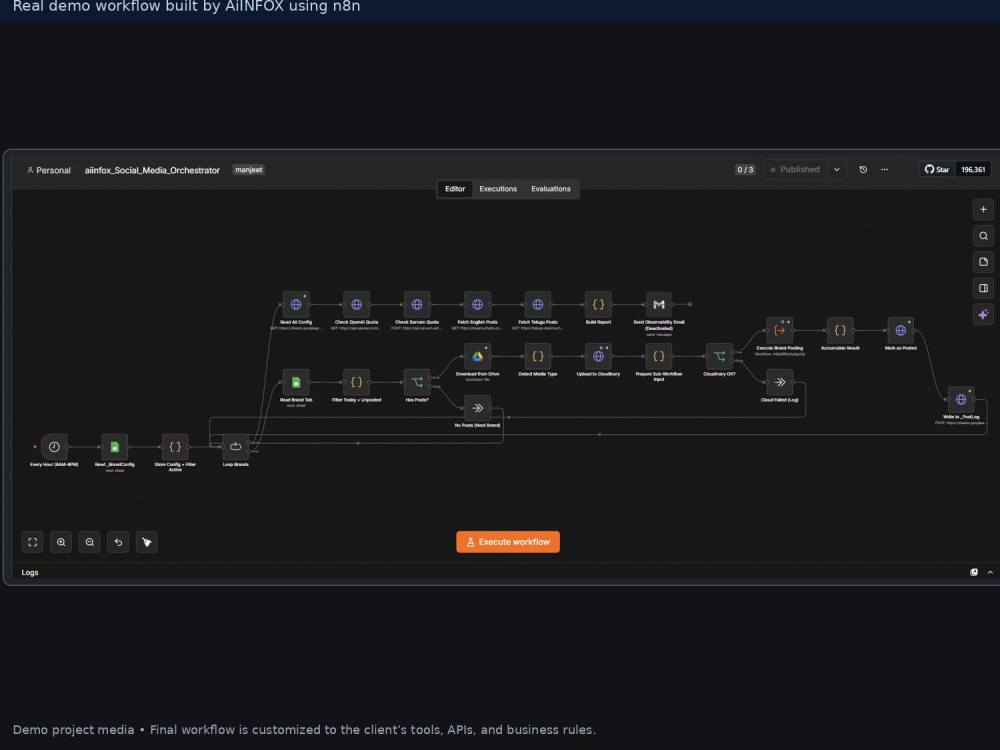Add a sticky note to canvas
1000x750 pixels.
coord(983,262)
